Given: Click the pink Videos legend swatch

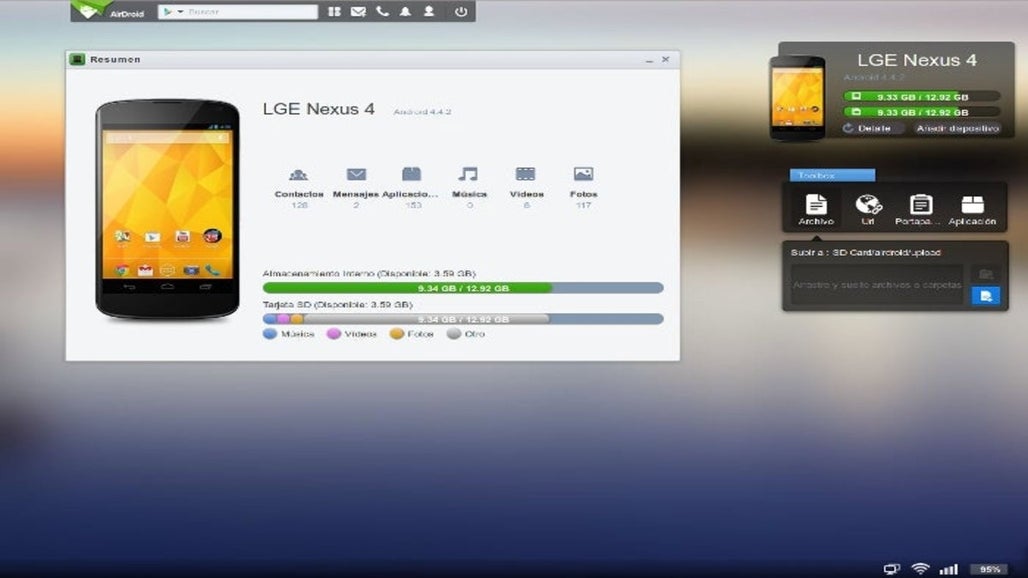Looking at the screenshot, I should tap(333, 334).
